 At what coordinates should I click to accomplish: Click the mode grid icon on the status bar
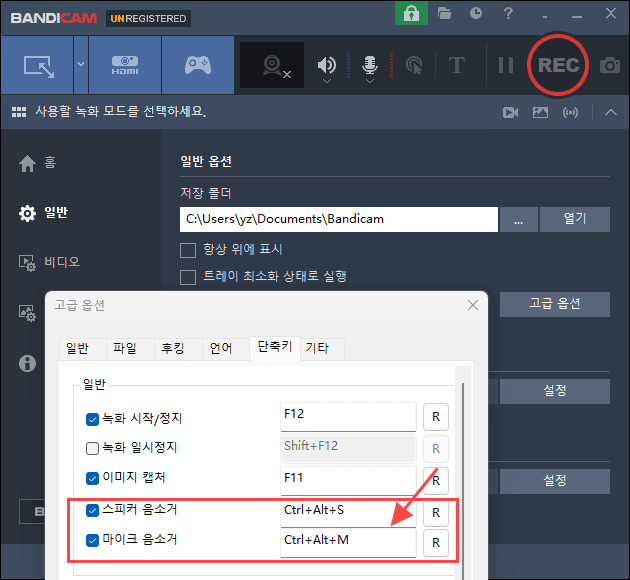pos(18,112)
